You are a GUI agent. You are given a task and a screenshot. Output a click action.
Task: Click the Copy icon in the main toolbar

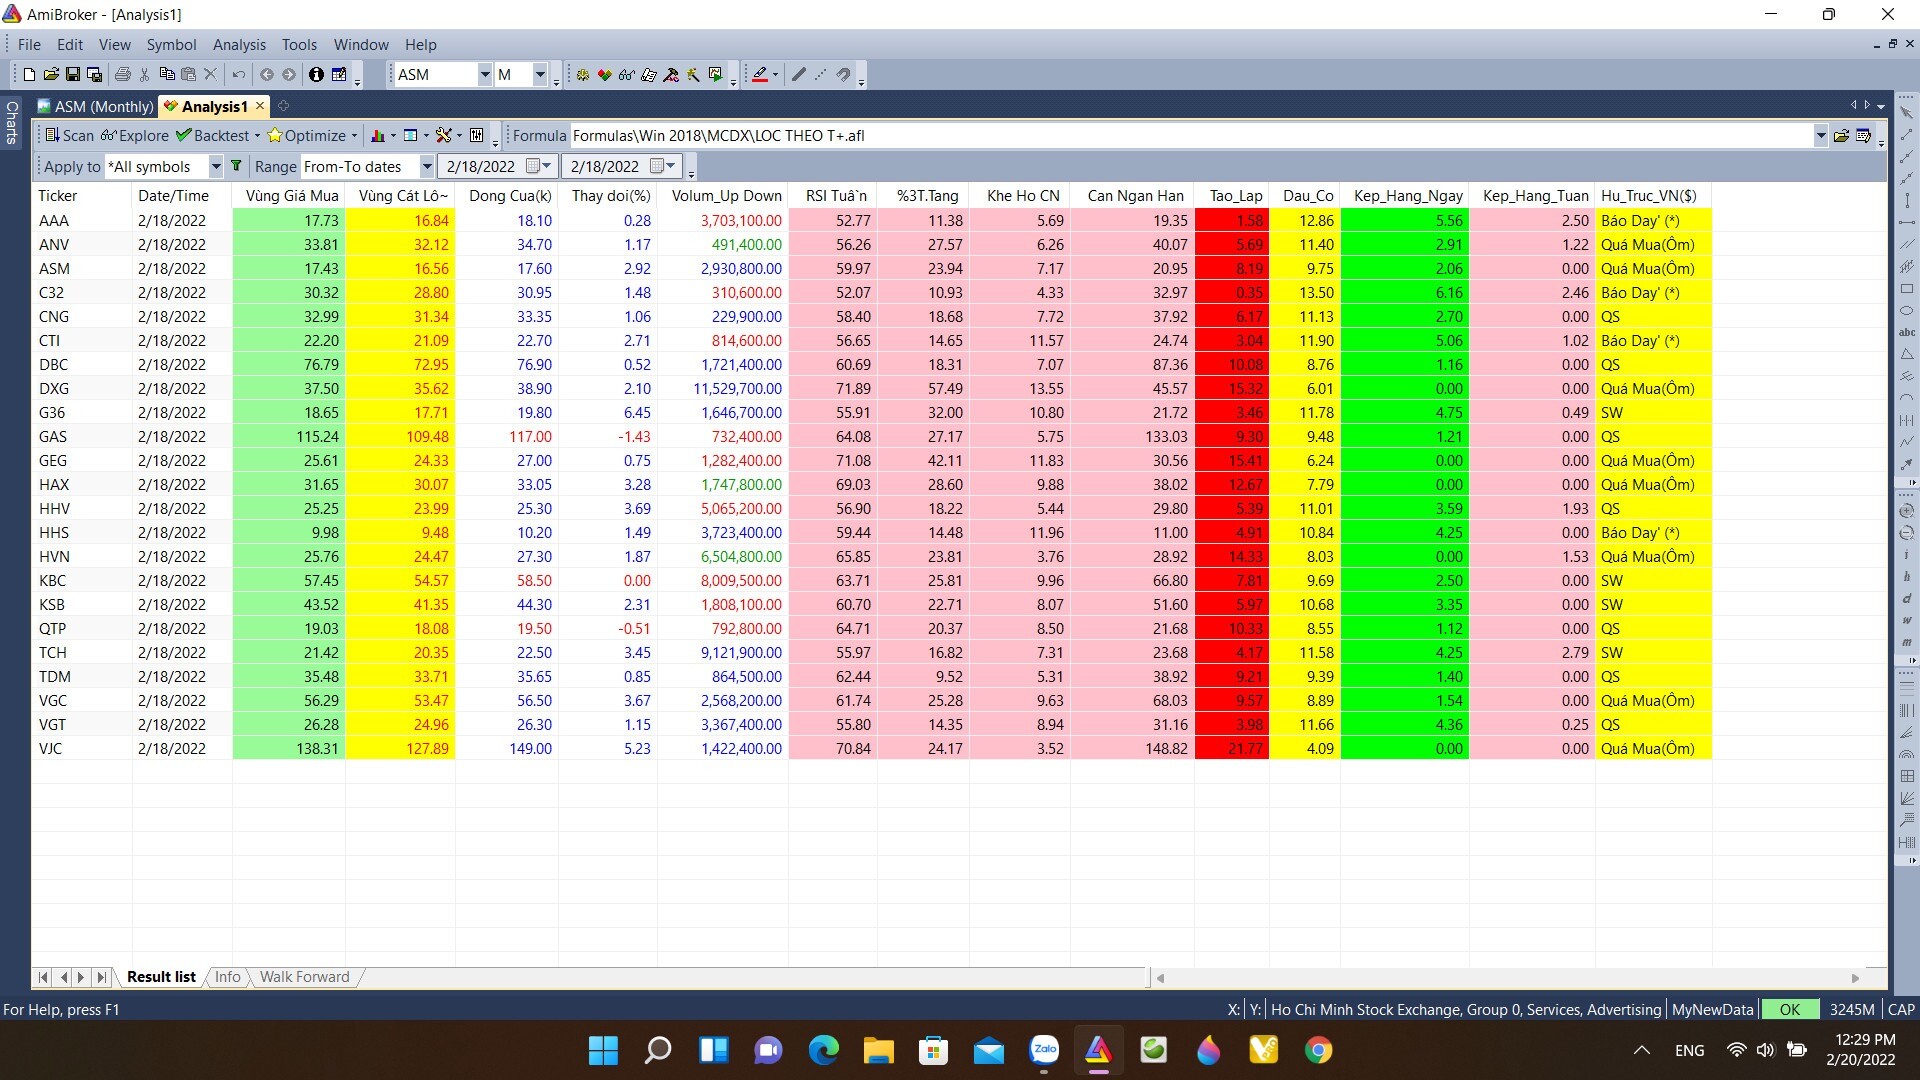click(x=167, y=74)
